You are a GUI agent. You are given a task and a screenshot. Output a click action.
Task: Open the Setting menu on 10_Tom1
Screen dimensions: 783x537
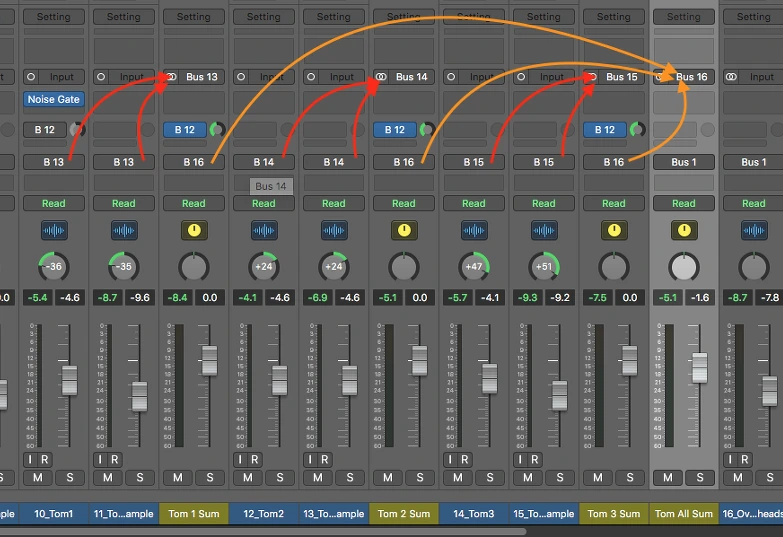click(x=54, y=16)
